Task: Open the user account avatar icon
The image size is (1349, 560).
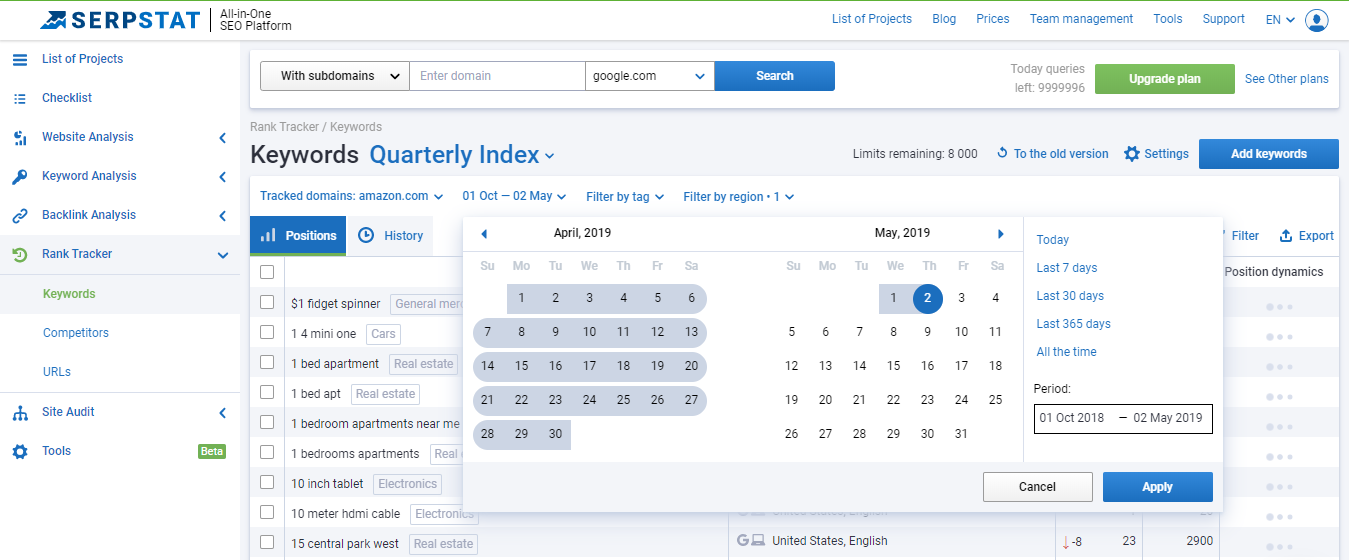Action: (1317, 19)
